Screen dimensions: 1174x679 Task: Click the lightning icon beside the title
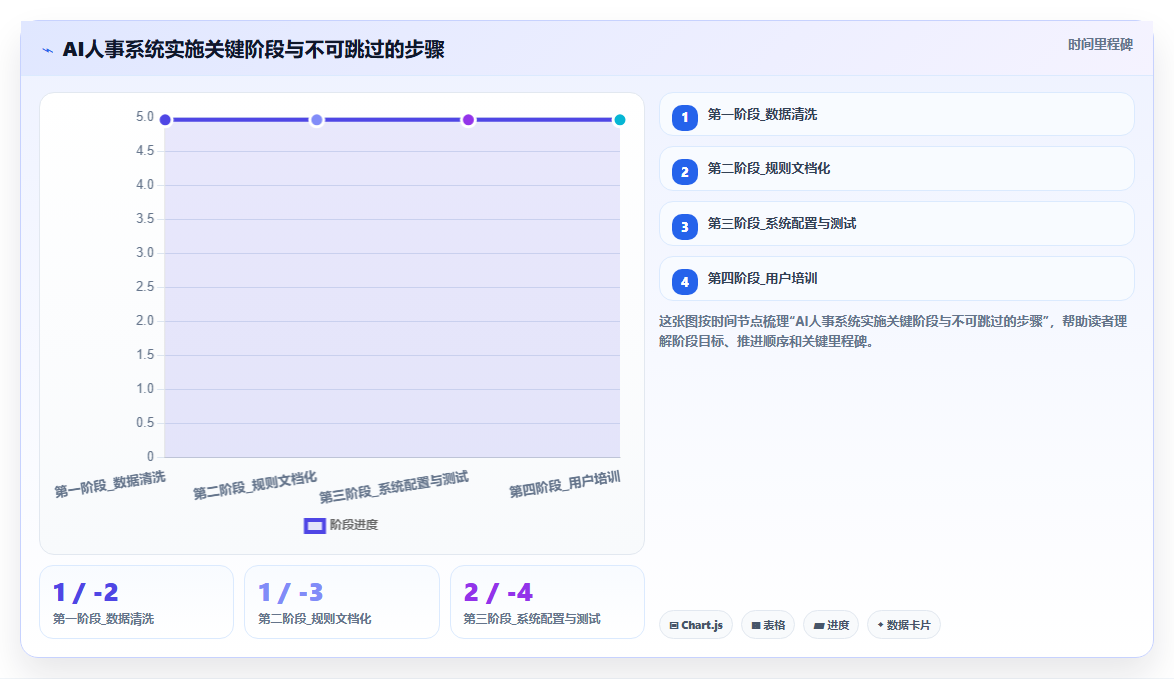(48, 50)
